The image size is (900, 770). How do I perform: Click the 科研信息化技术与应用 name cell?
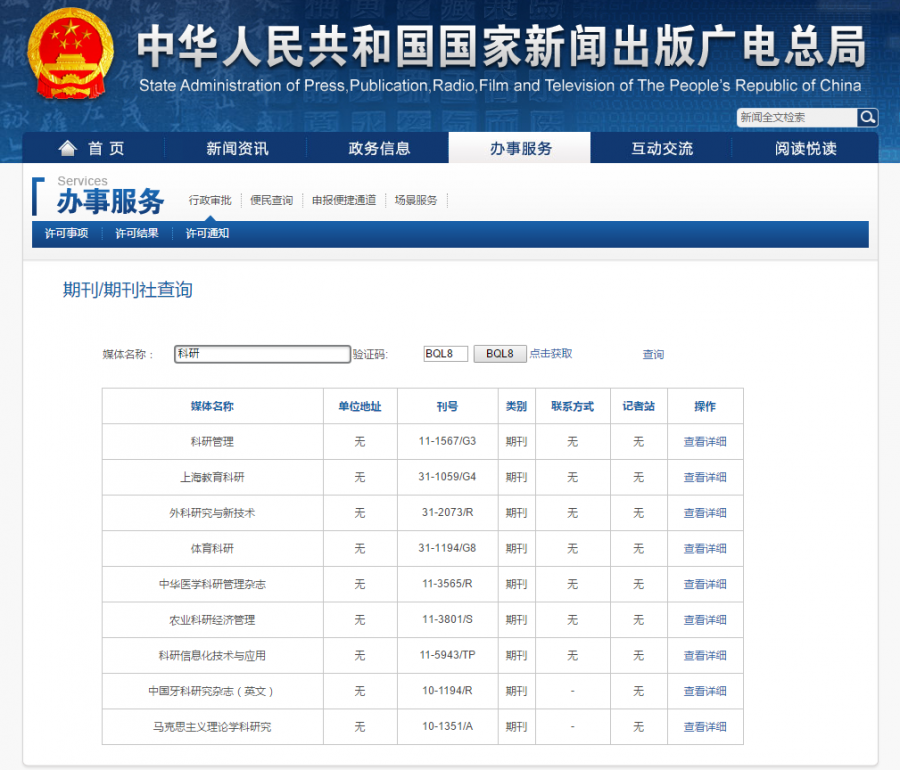pyautogui.click(x=212, y=655)
